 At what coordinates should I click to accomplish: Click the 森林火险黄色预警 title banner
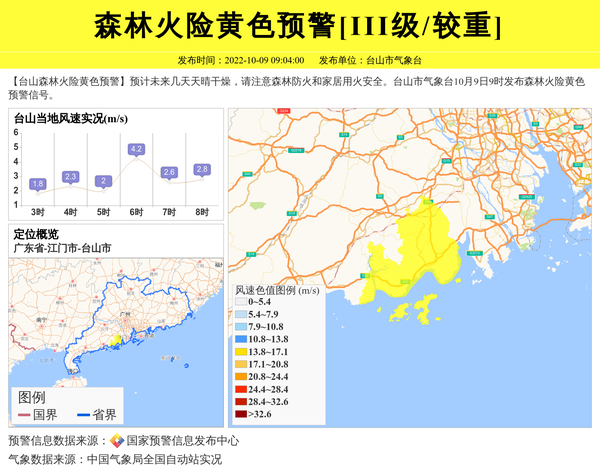click(299, 26)
